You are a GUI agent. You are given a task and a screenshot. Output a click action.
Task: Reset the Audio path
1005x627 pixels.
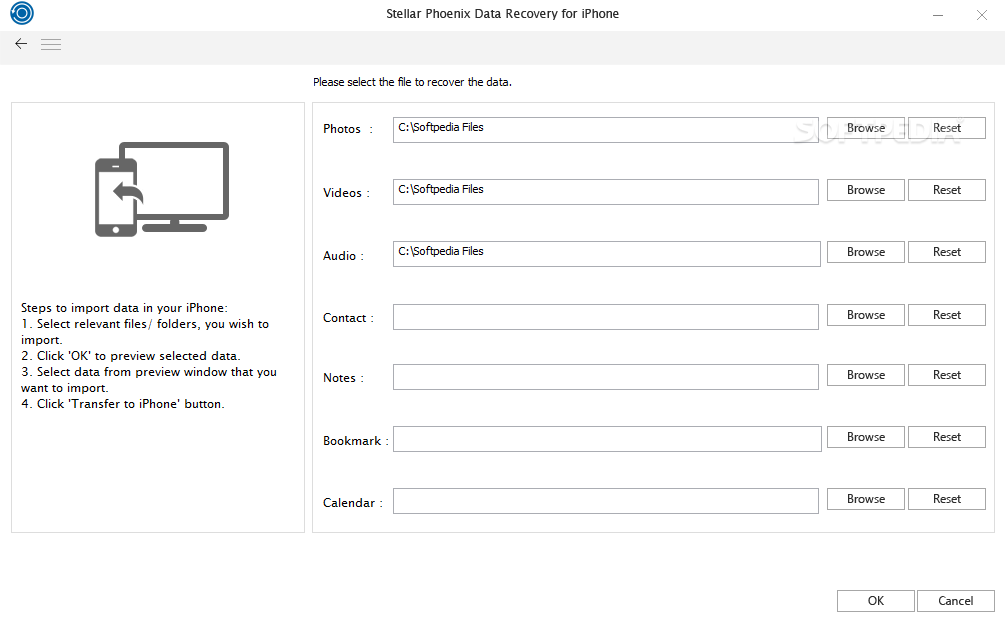coord(947,252)
